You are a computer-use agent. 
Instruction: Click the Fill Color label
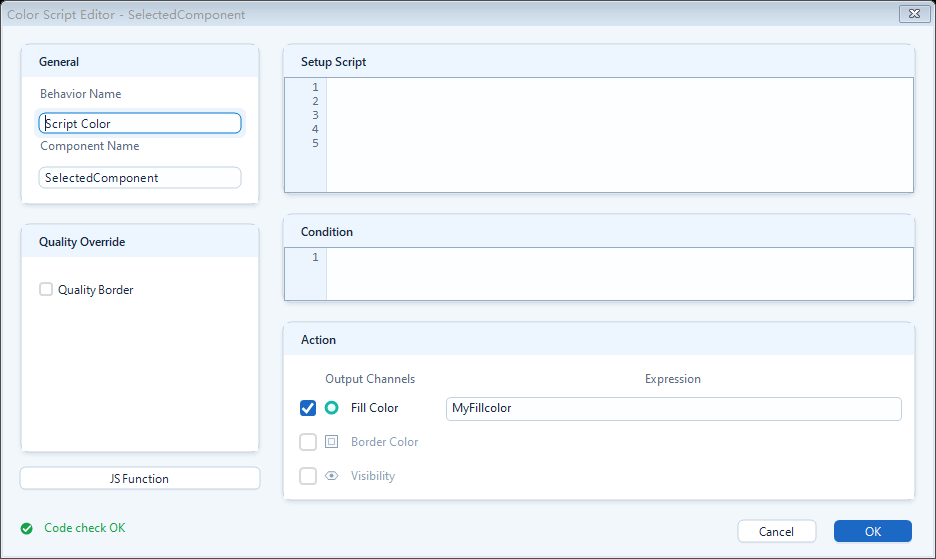pyautogui.click(x=374, y=408)
